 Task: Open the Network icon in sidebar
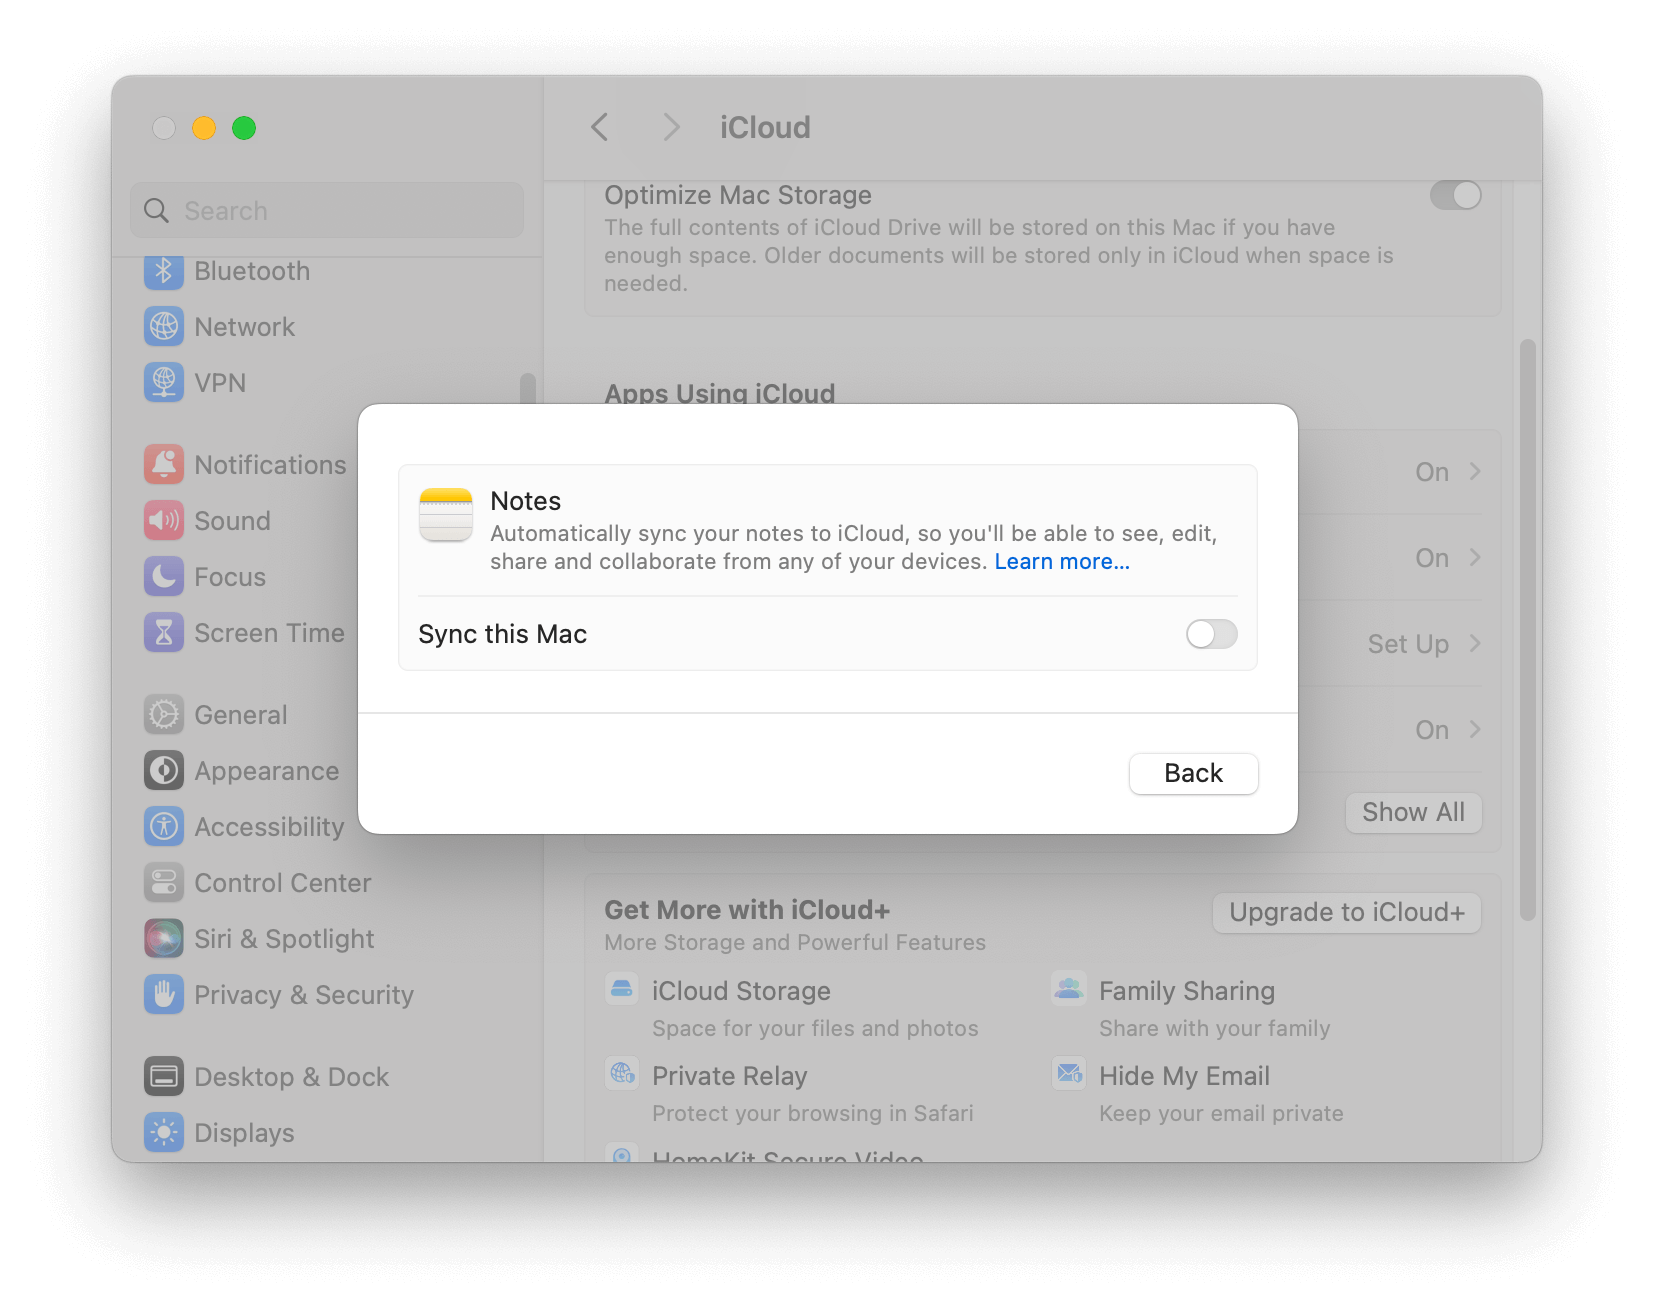[x=164, y=327]
